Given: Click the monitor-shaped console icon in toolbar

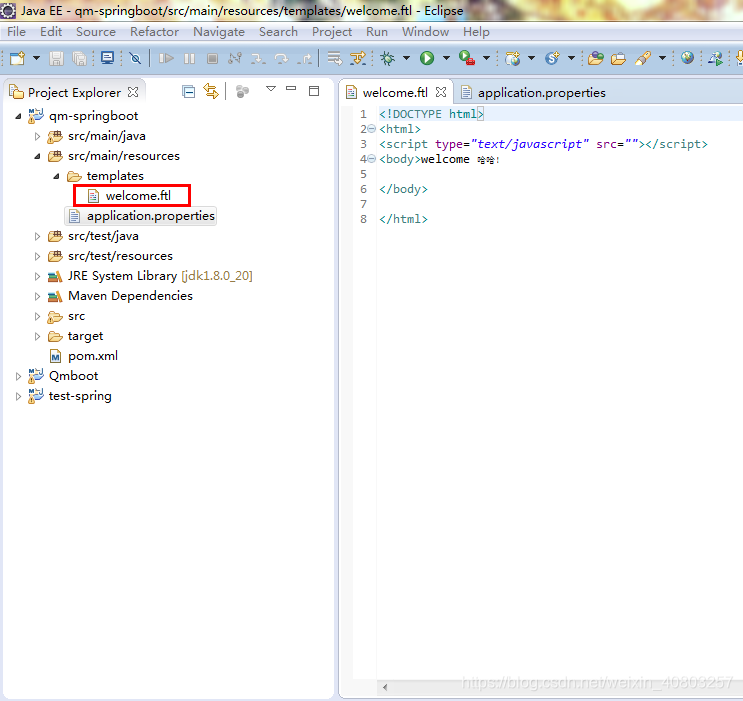Looking at the screenshot, I should coord(108,58).
